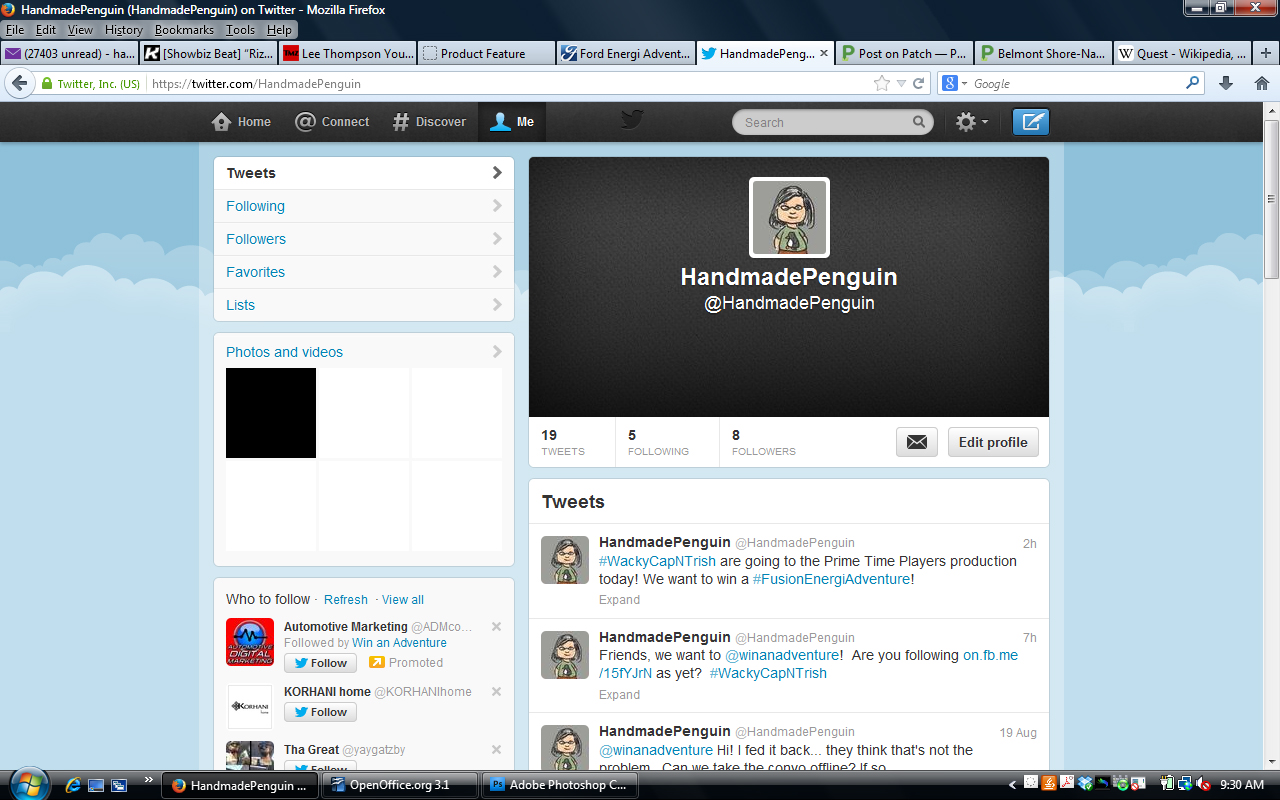Dismiss the Automotive Marketing follow suggestion
This screenshot has width=1280, height=800.
pos(496,627)
